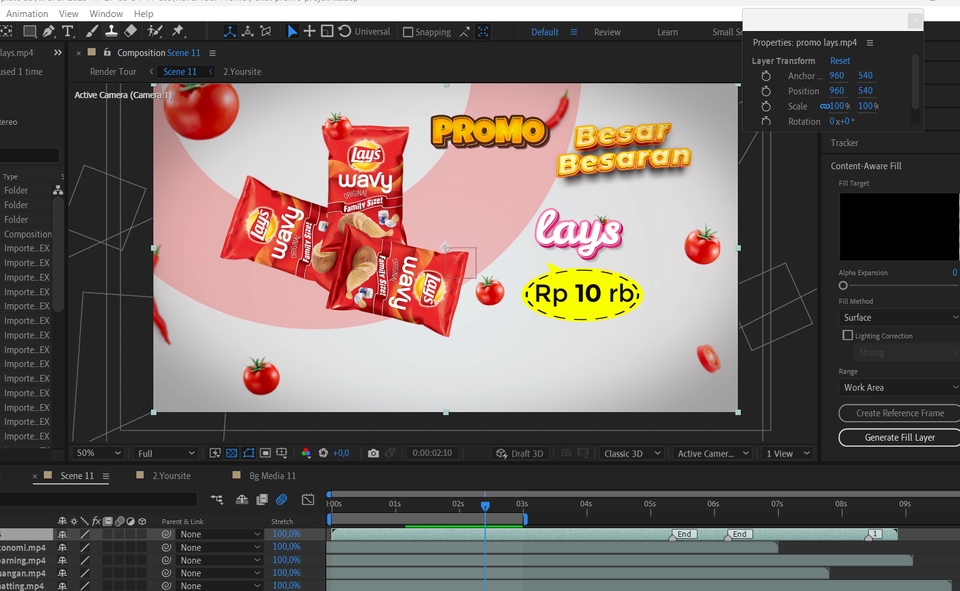
Task: Switch to the 2.Yoursite timeline tab
Action: click(x=171, y=475)
